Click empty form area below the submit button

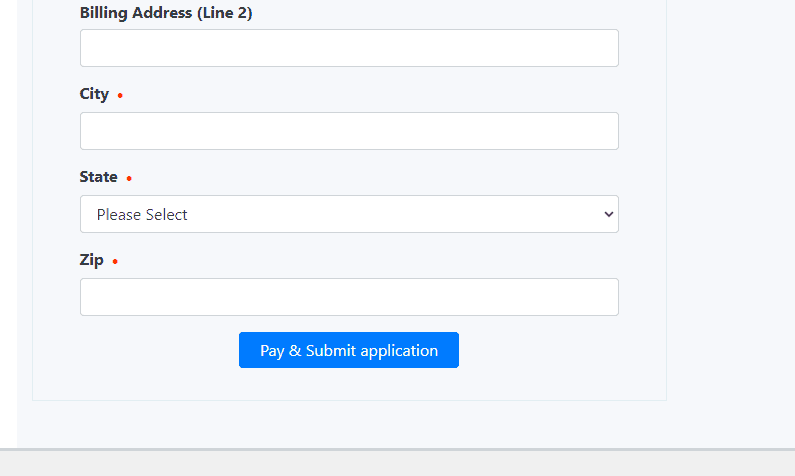pos(349,385)
